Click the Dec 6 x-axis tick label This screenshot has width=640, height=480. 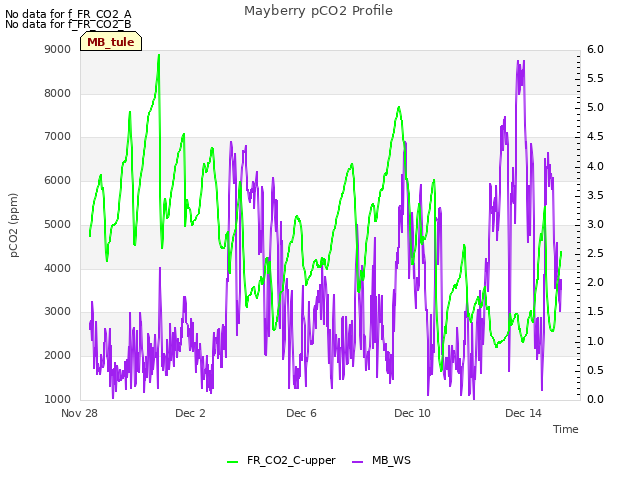pos(301,413)
